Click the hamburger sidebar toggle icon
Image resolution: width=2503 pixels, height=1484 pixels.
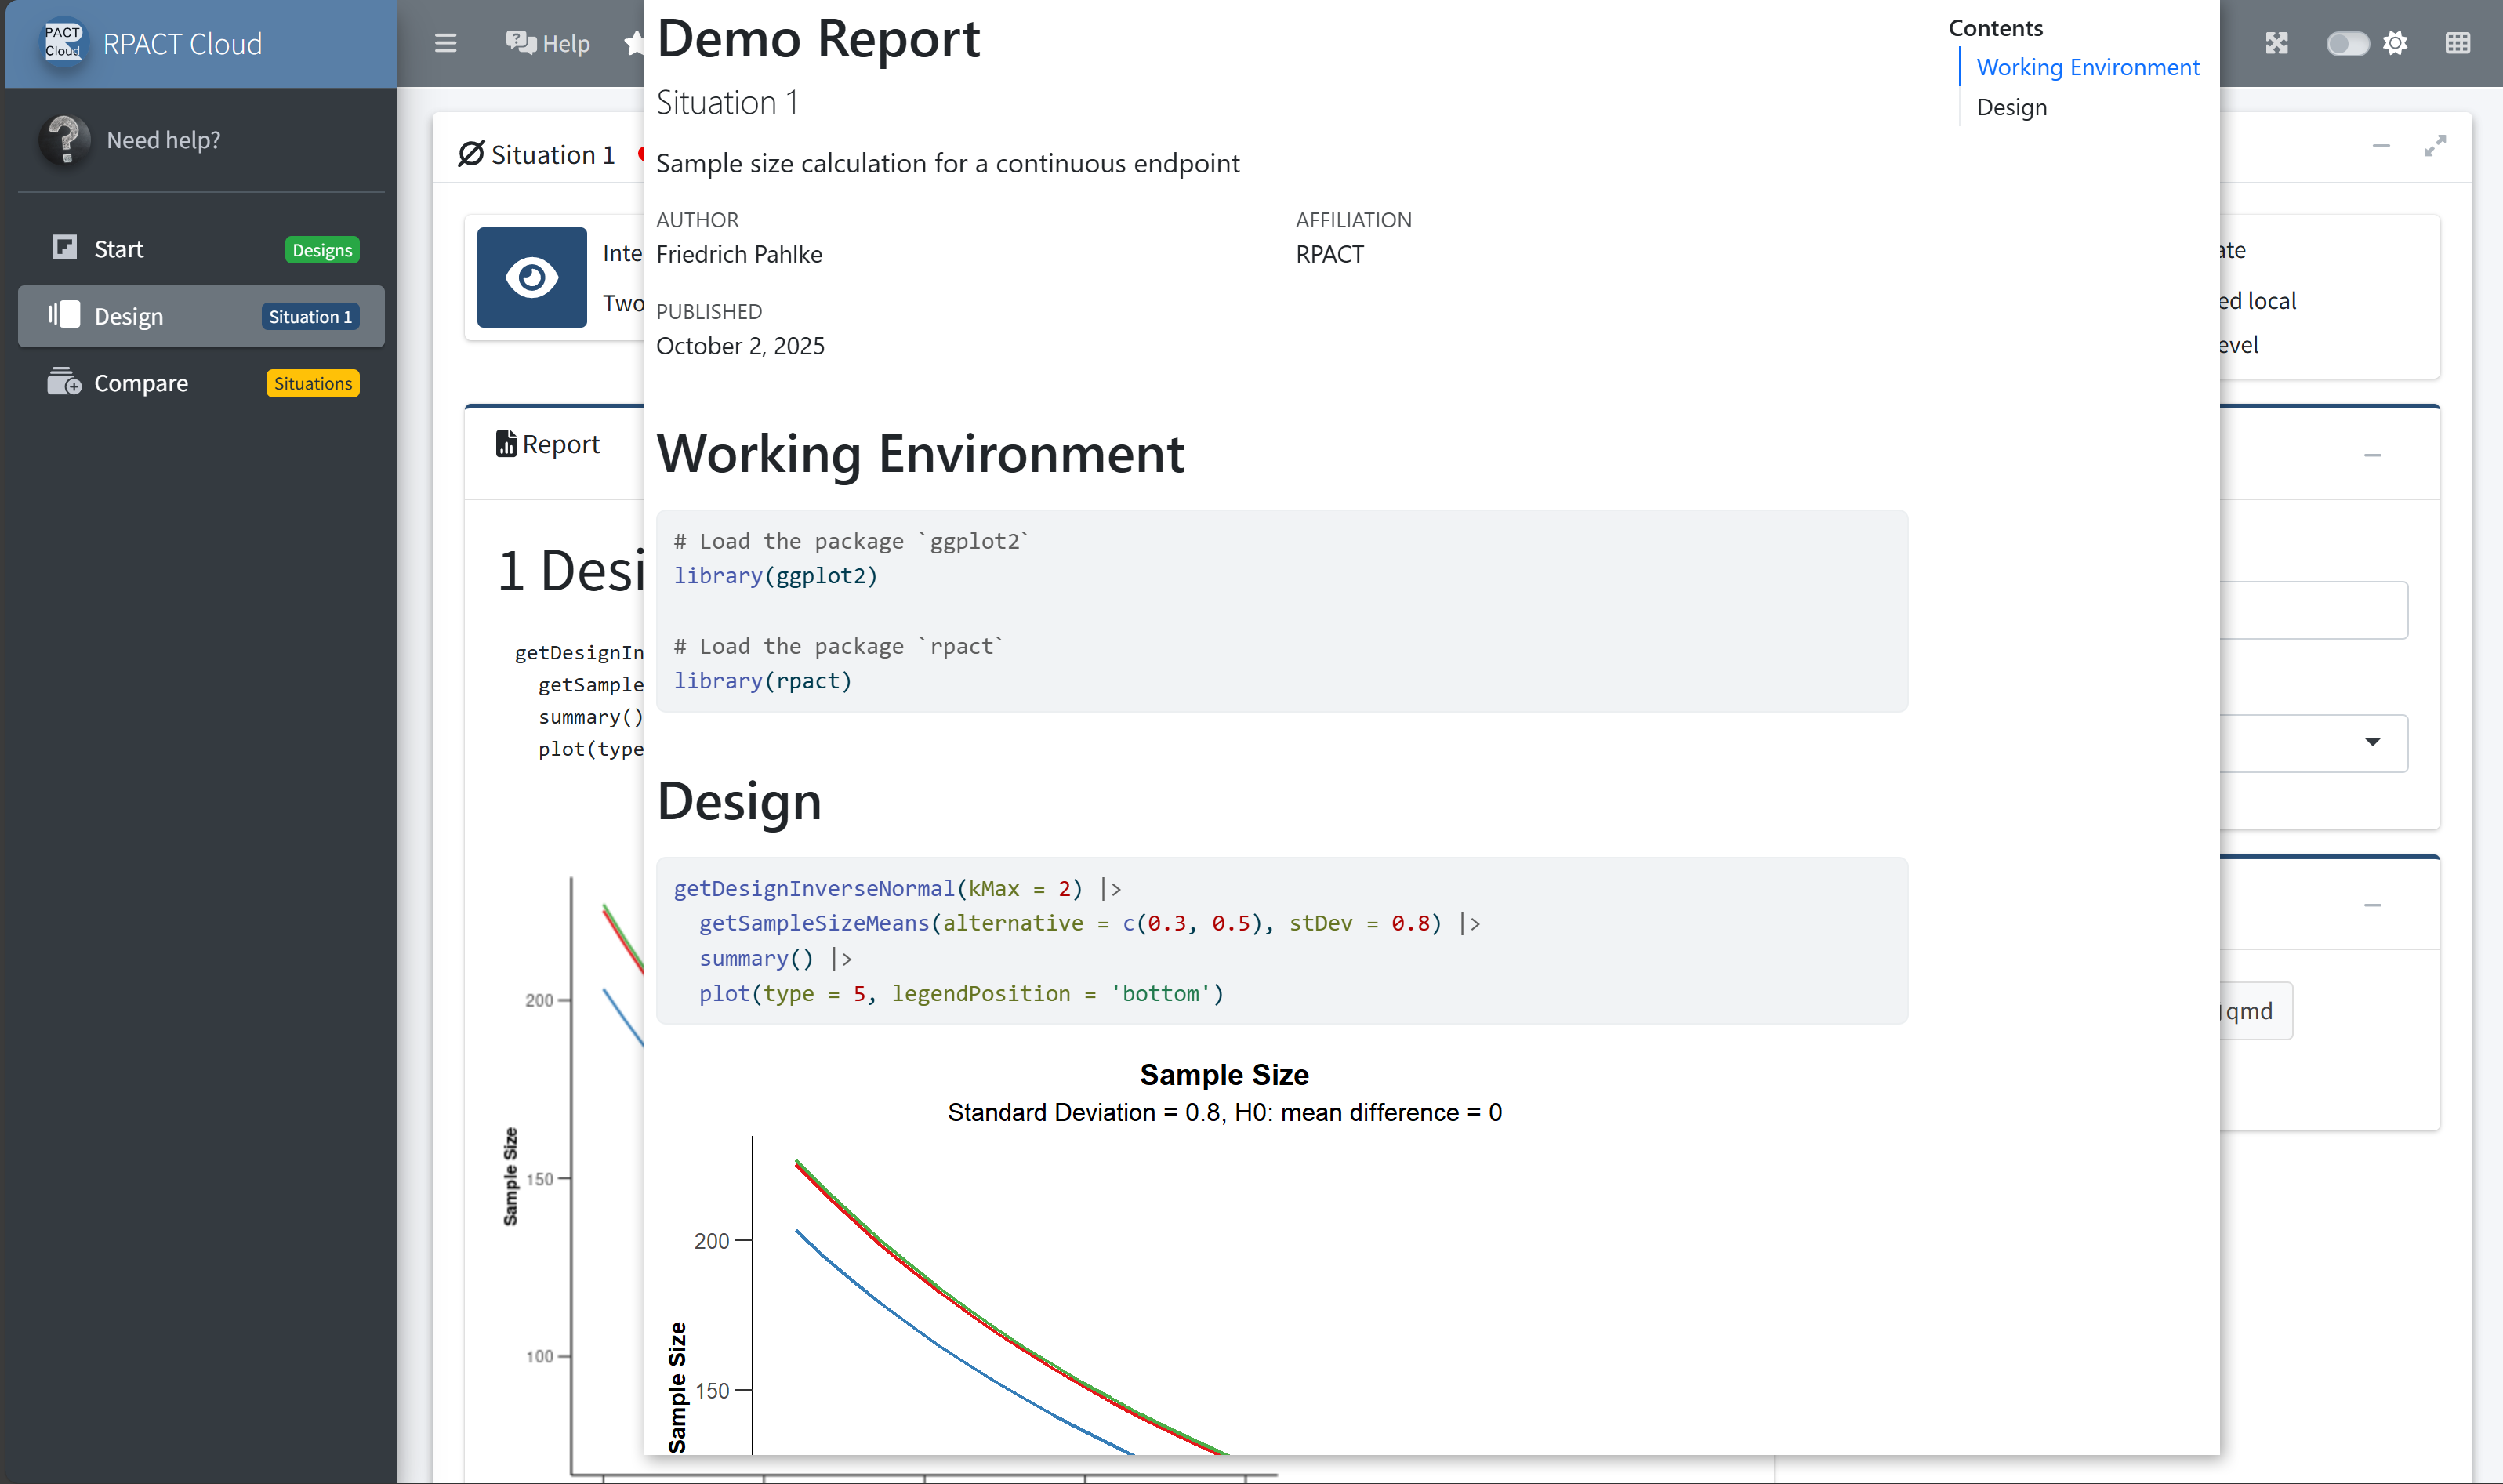(x=445, y=43)
